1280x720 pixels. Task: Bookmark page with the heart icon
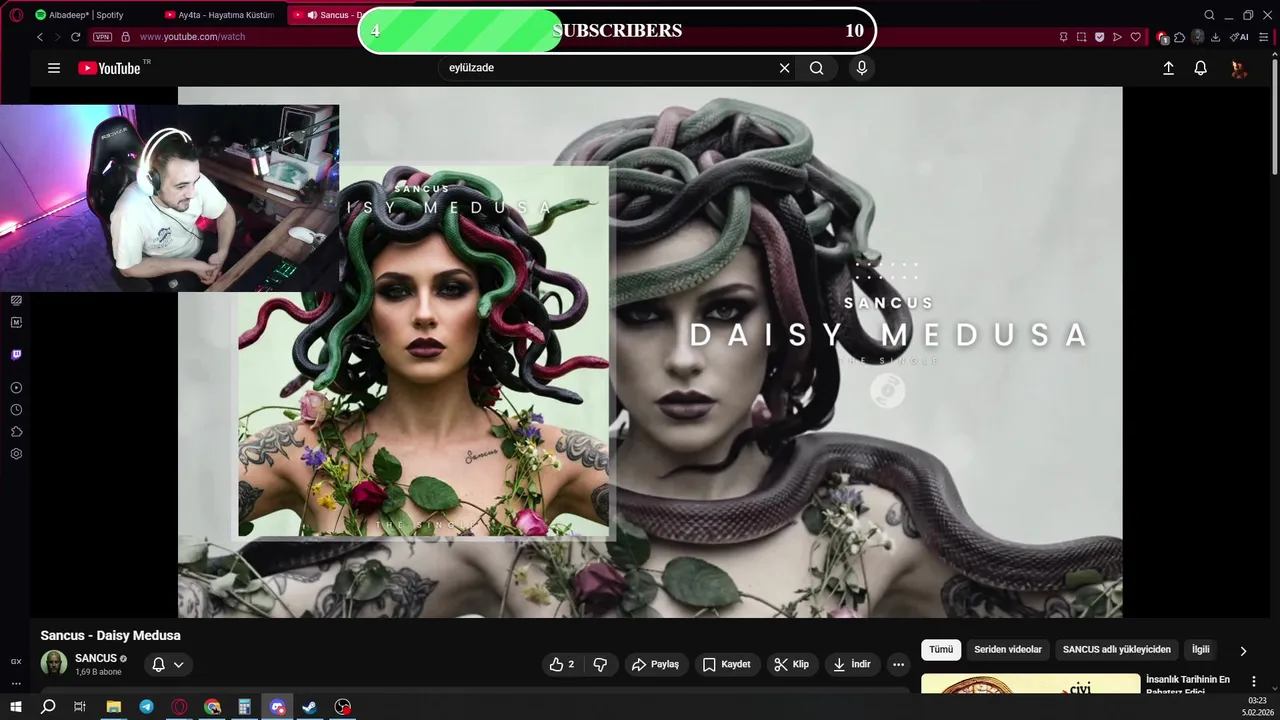point(1135,37)
